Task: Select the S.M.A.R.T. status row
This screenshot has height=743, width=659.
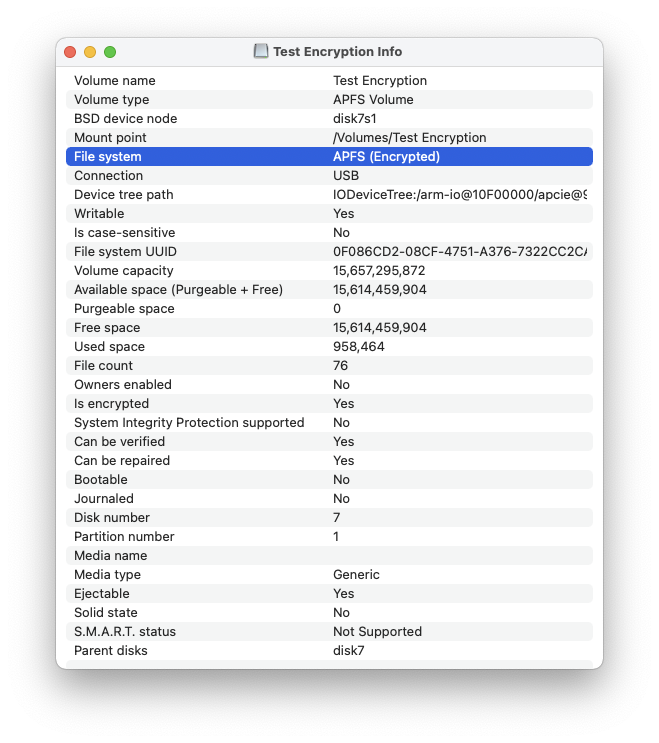Action: pos(329,632)
